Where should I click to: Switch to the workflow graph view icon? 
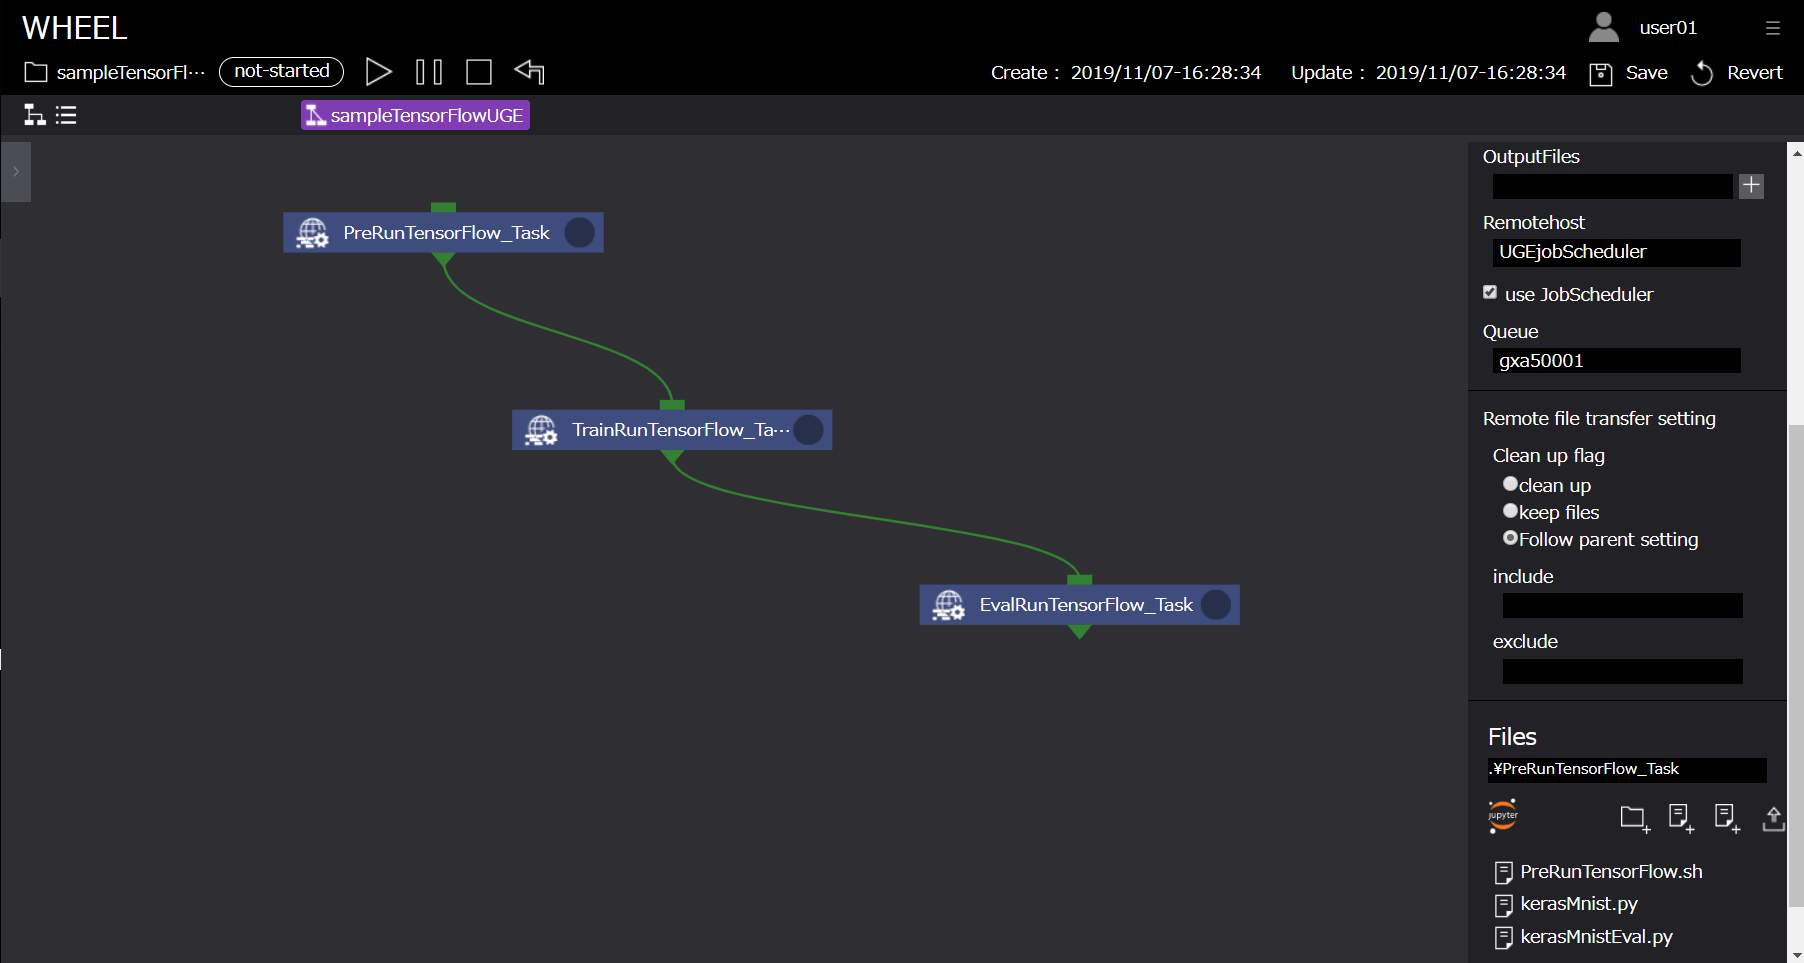35,115
